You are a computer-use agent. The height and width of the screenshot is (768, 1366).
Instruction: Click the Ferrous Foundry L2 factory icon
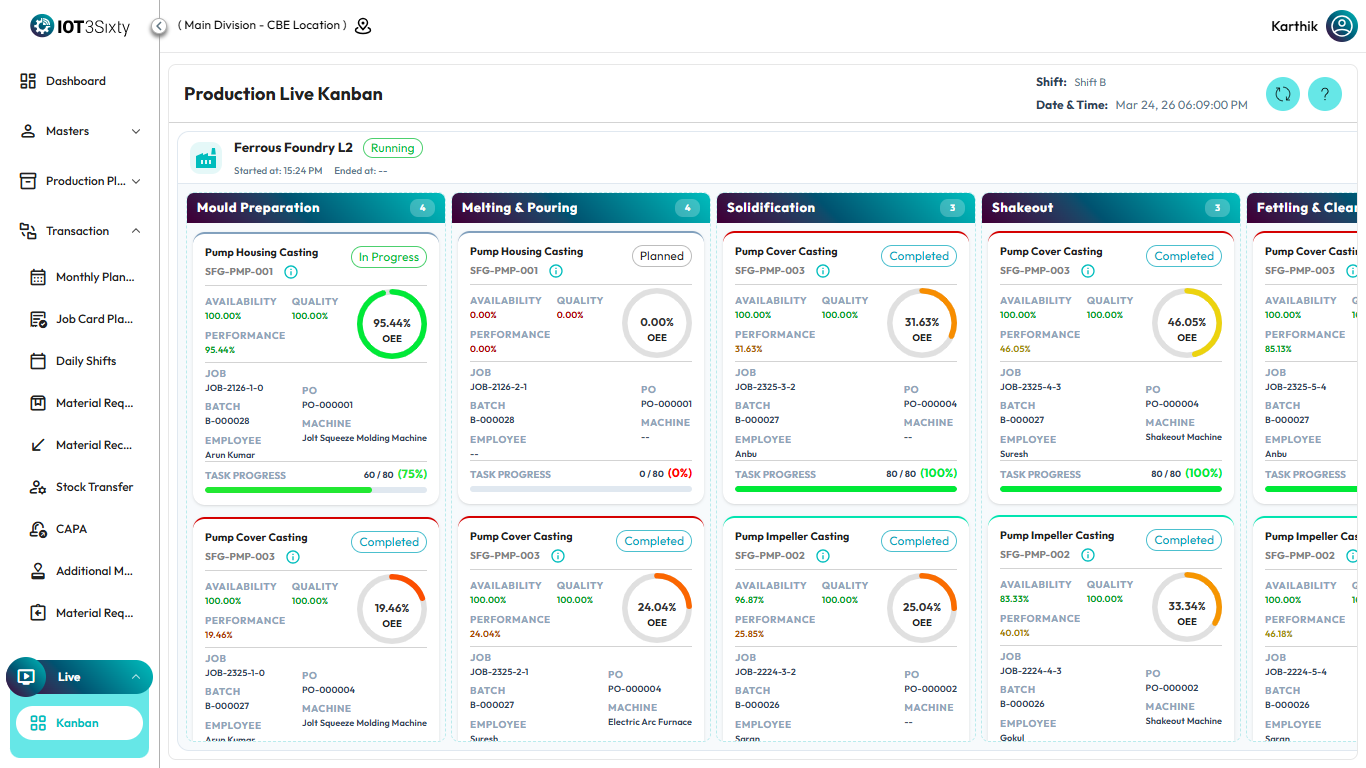(206, 157)
